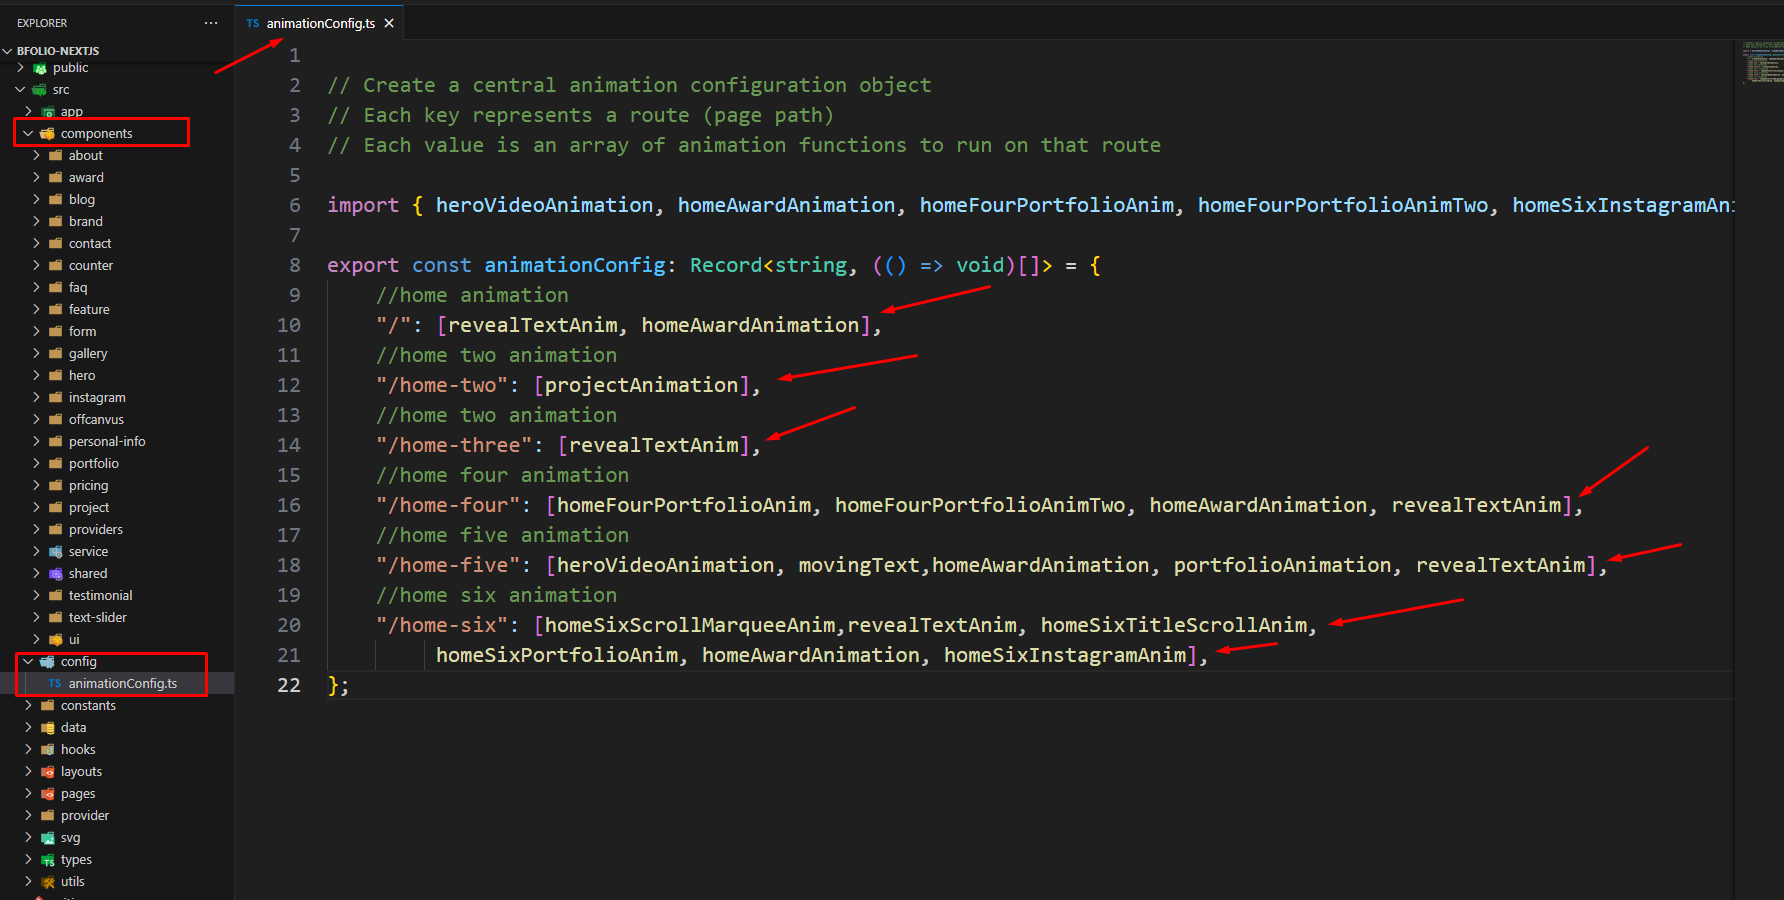The width and height of the screenshot is (1784, 900).
Task: Collapse the BFOLIO-NEXTJS project root
Action: tap(8, 51)
